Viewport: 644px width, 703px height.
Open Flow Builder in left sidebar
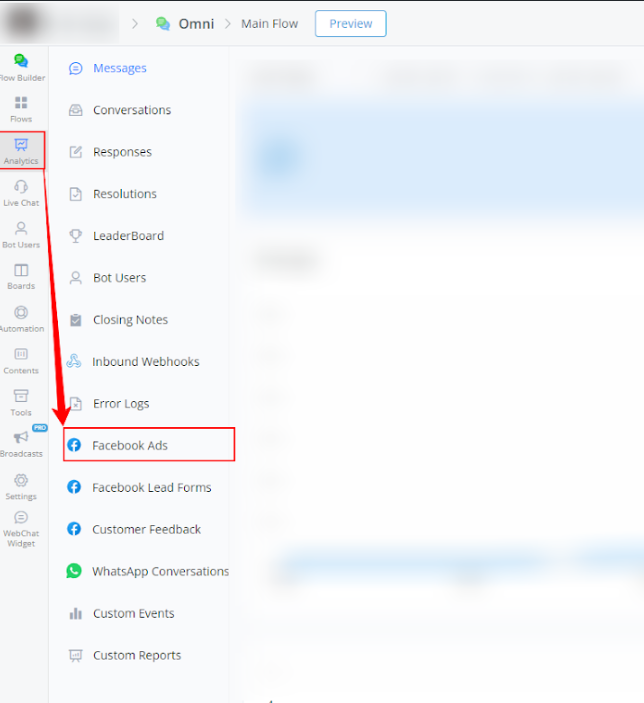[x=21, y=66]
